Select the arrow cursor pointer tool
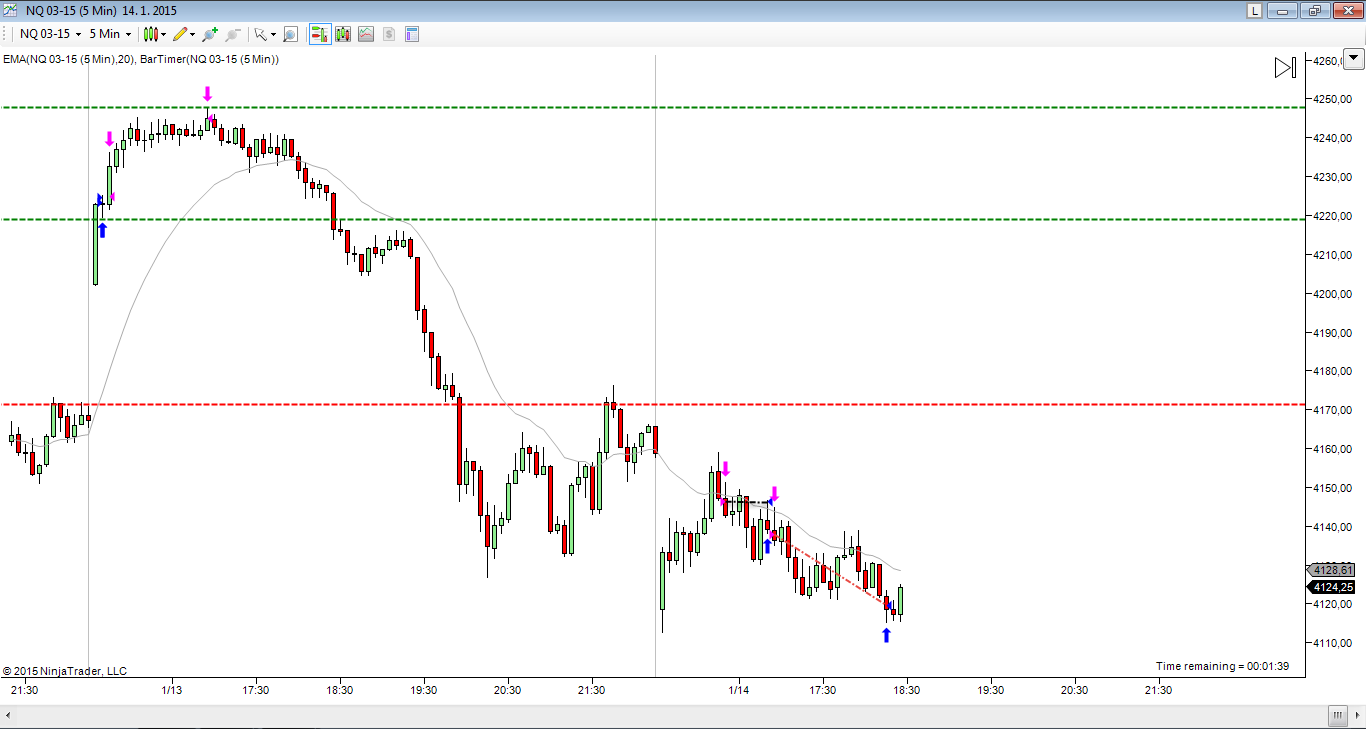 click(260, 34)
